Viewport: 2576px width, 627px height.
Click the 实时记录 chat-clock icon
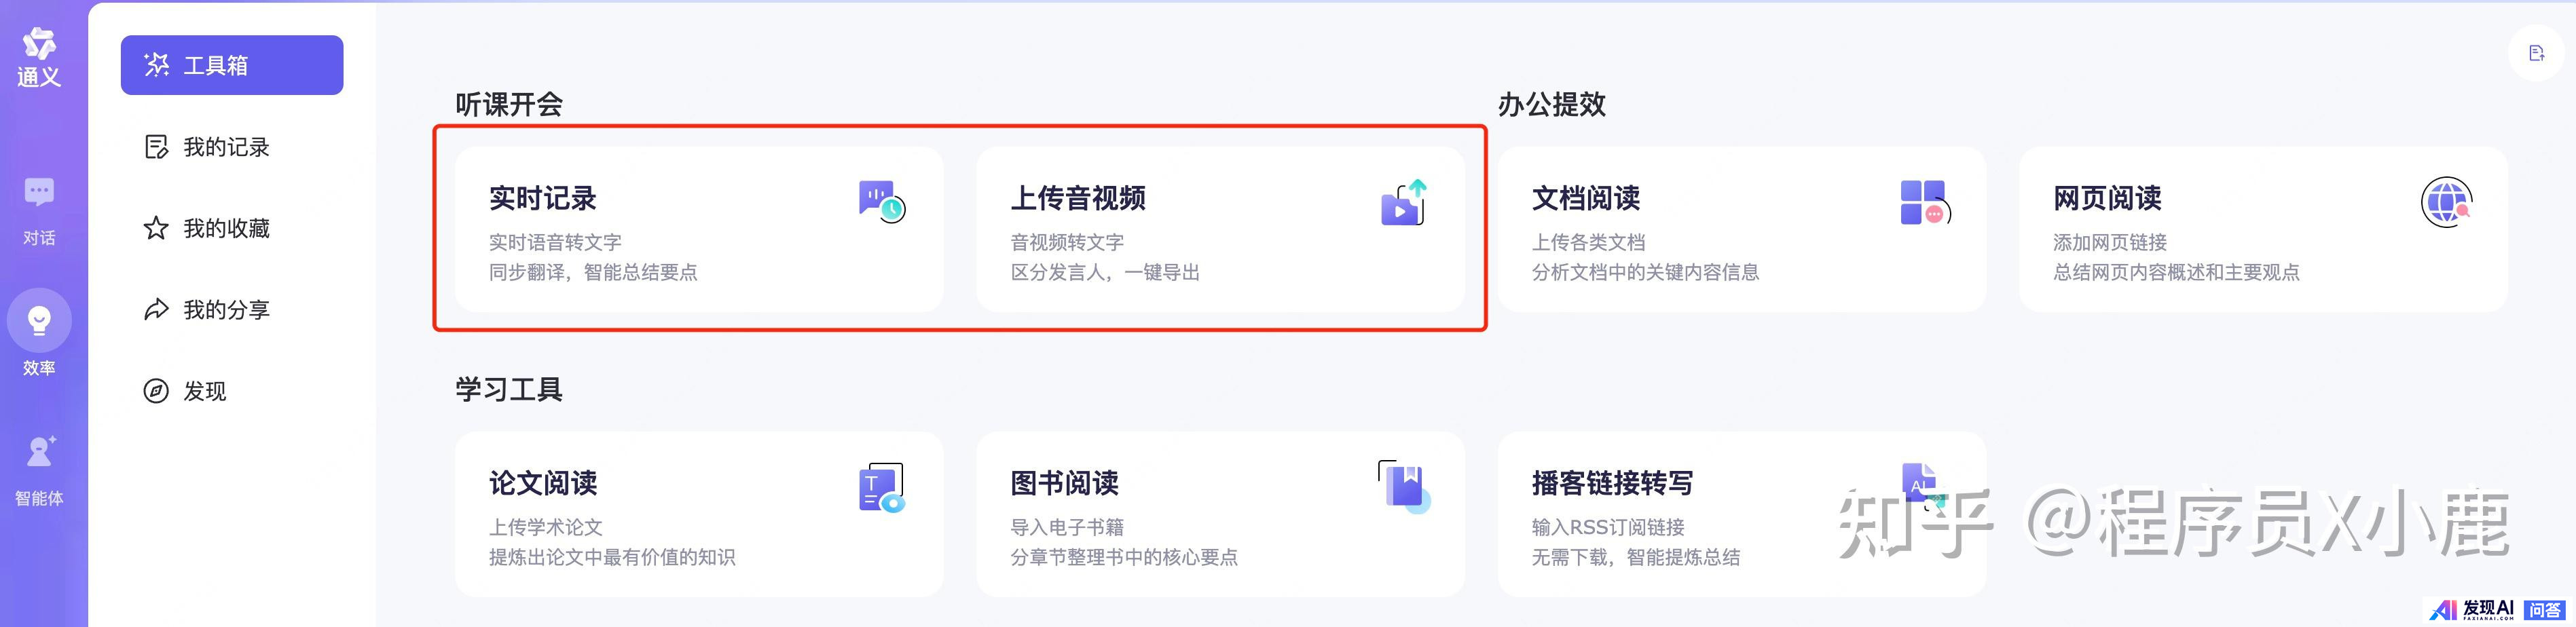pos(881,202)
